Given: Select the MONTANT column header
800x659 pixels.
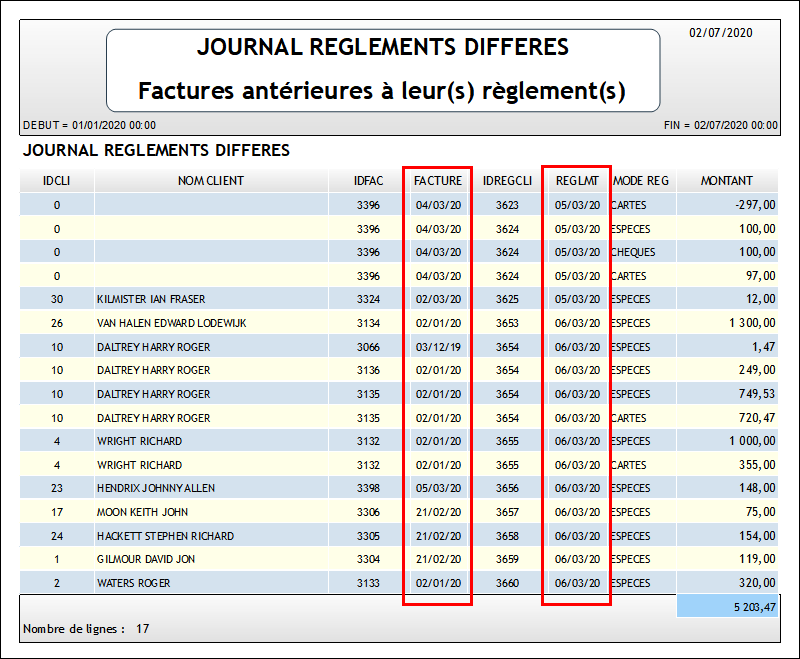Looking at the screenshot, I should tap(726, 181).
